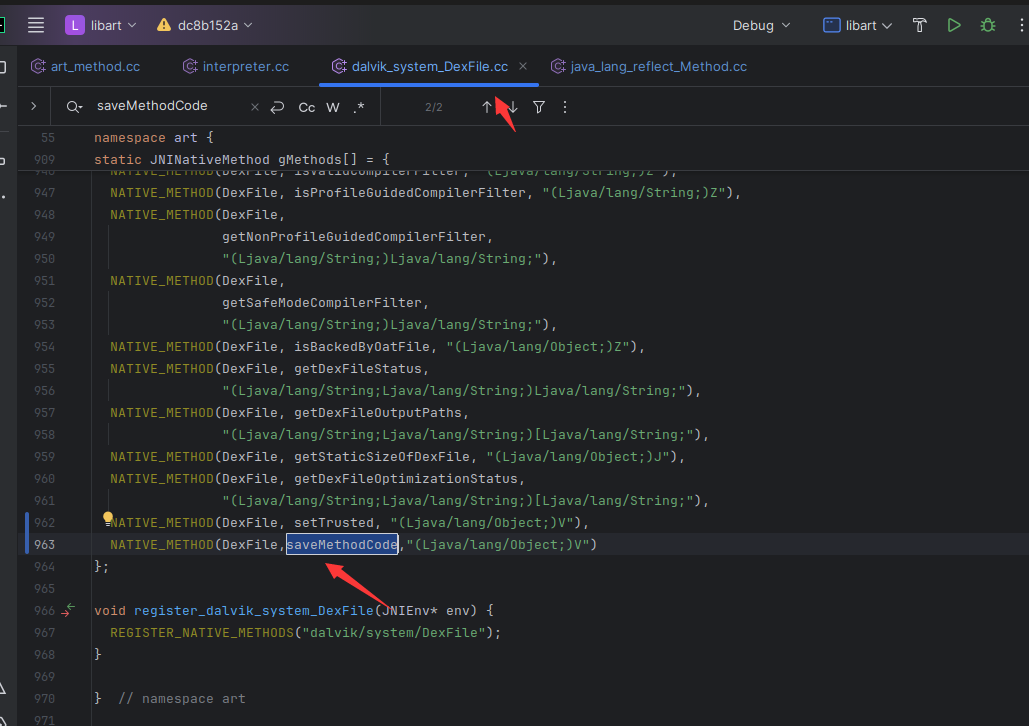
Task: Toggle whole Words (W) search option
Action: (x=333, y=107)
